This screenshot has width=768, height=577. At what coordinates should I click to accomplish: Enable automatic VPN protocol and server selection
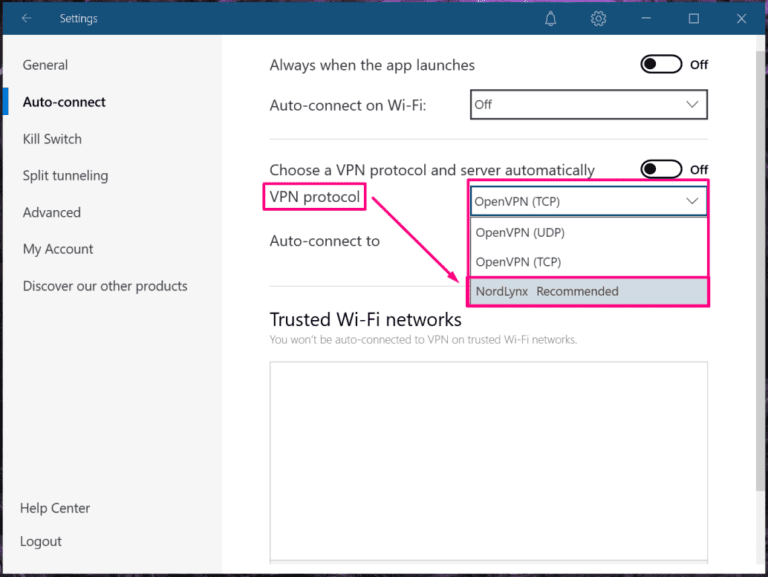(661, 169)
